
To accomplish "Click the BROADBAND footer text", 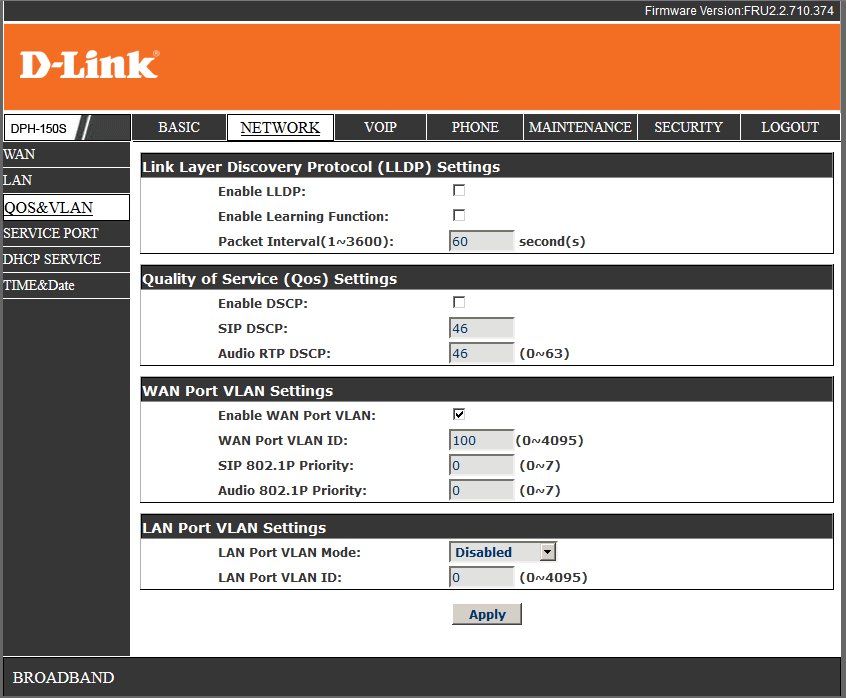I will click(63, 678).
